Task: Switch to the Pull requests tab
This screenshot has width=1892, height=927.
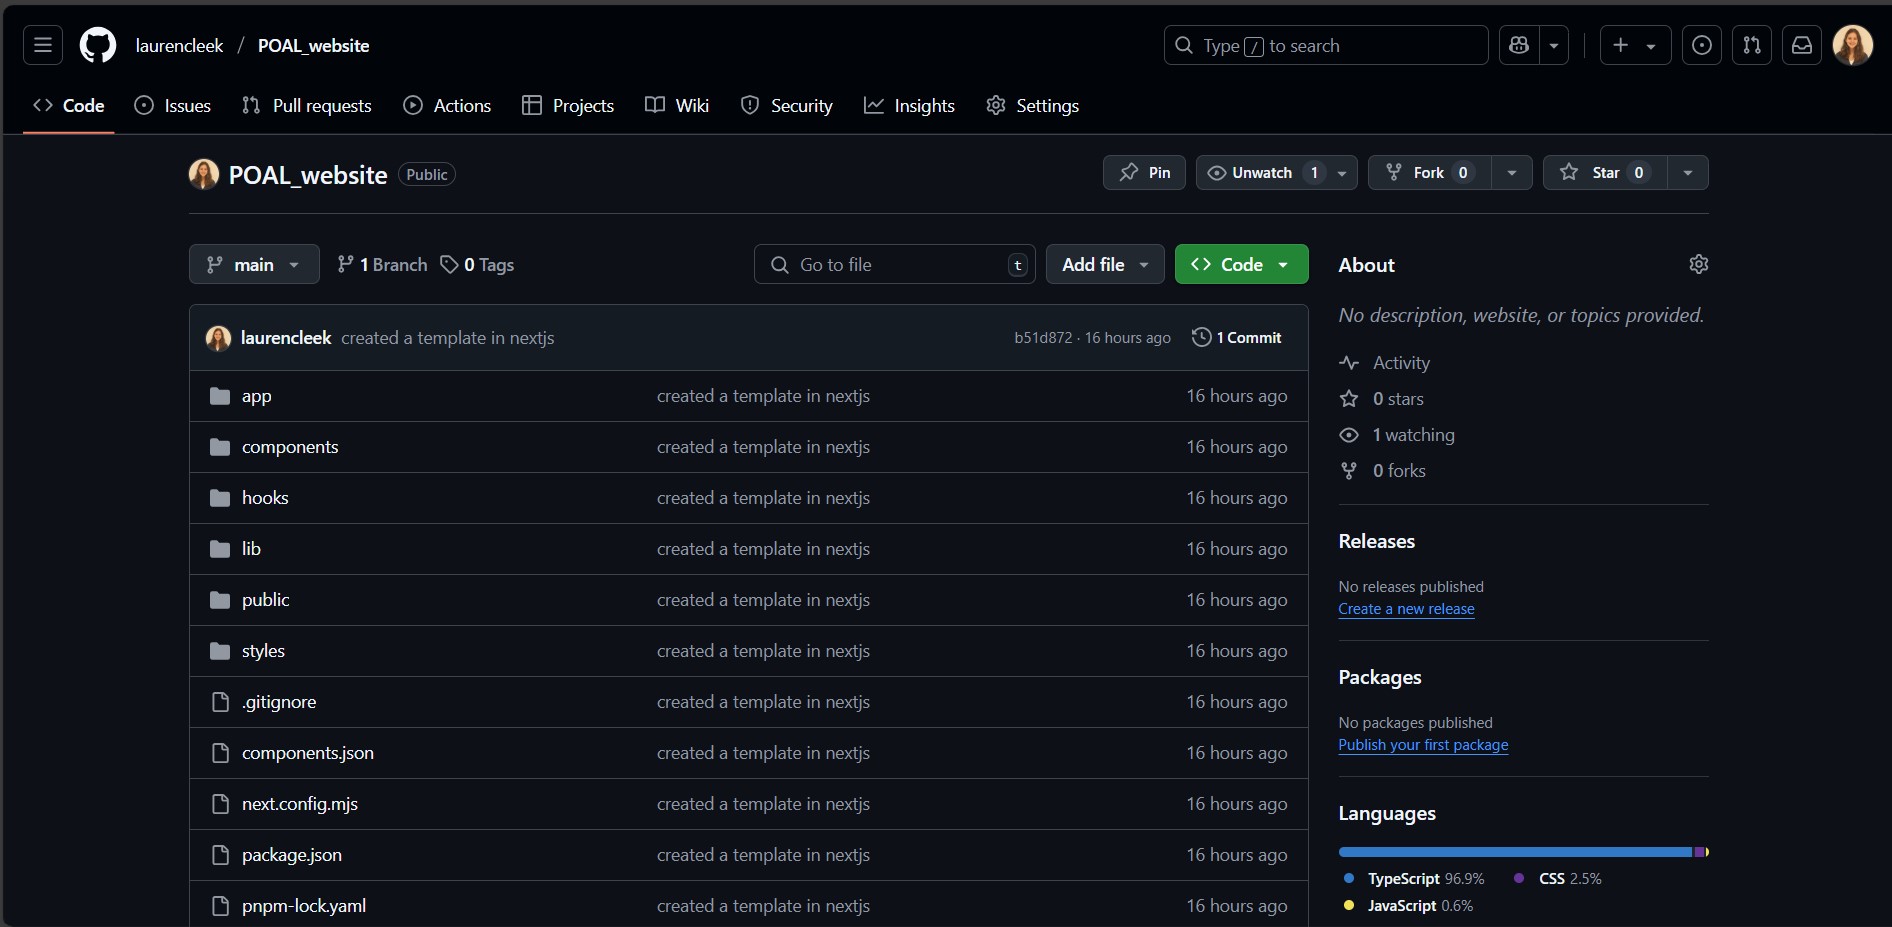Action: (x=307, y=105)
